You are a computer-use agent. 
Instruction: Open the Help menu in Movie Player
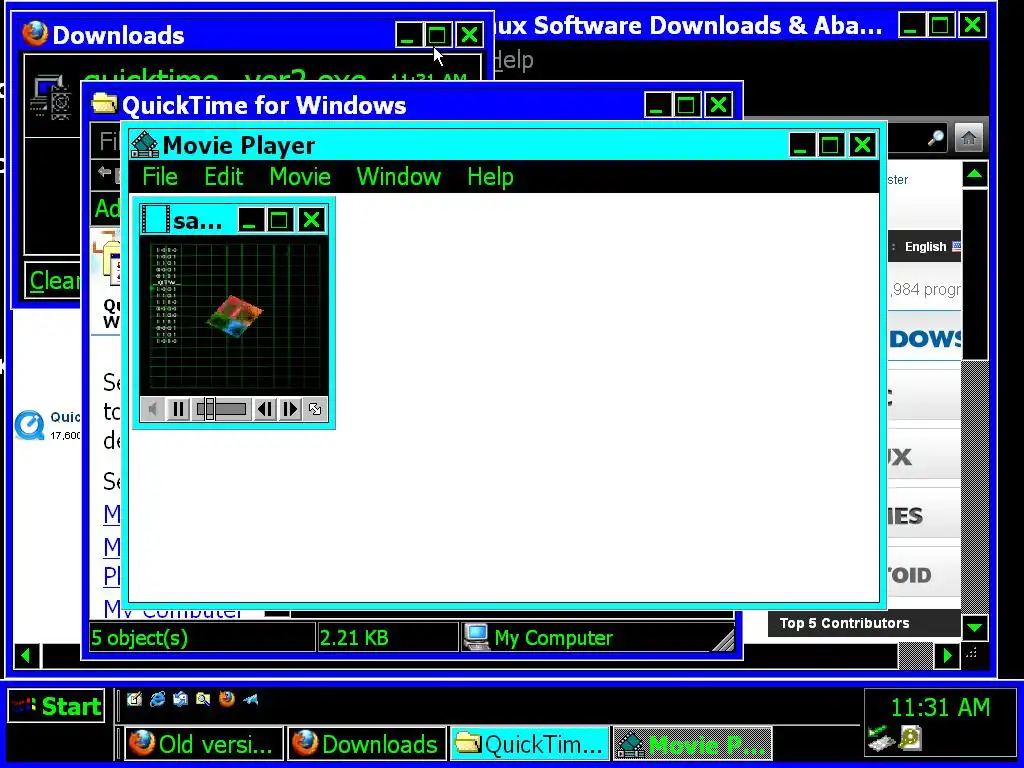(490, 177)
